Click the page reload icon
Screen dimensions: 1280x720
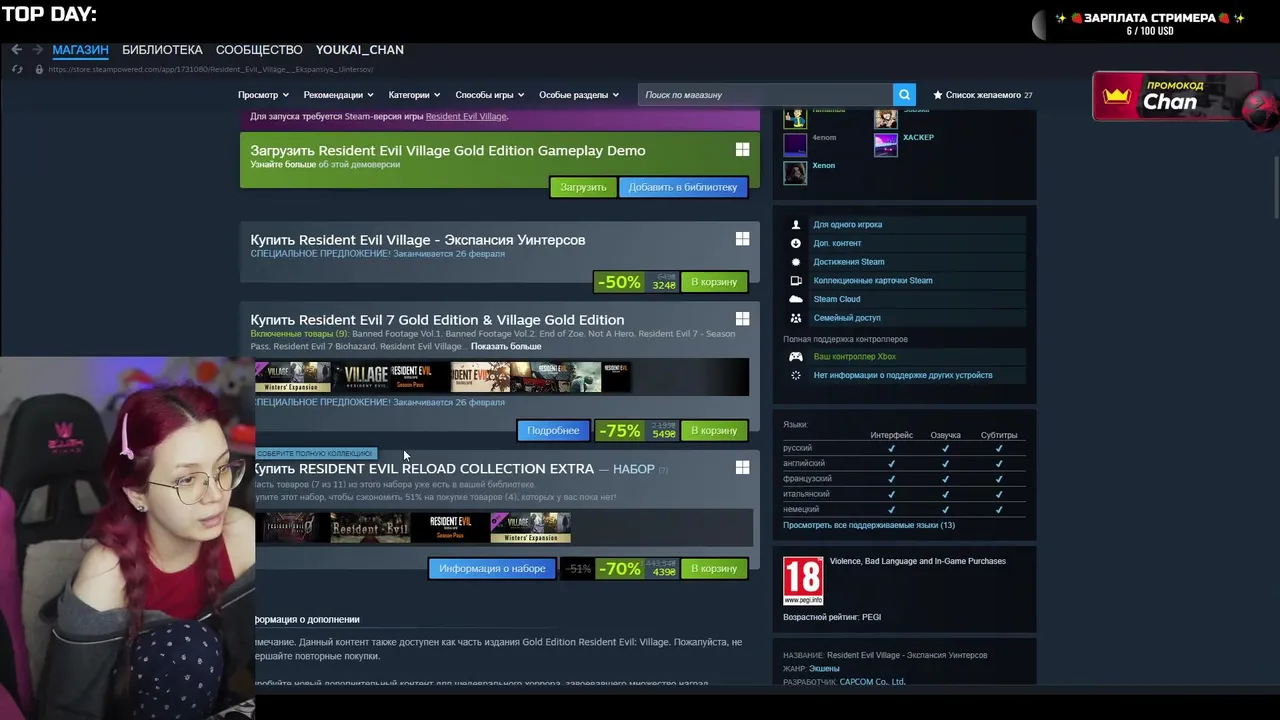point(17,69)
